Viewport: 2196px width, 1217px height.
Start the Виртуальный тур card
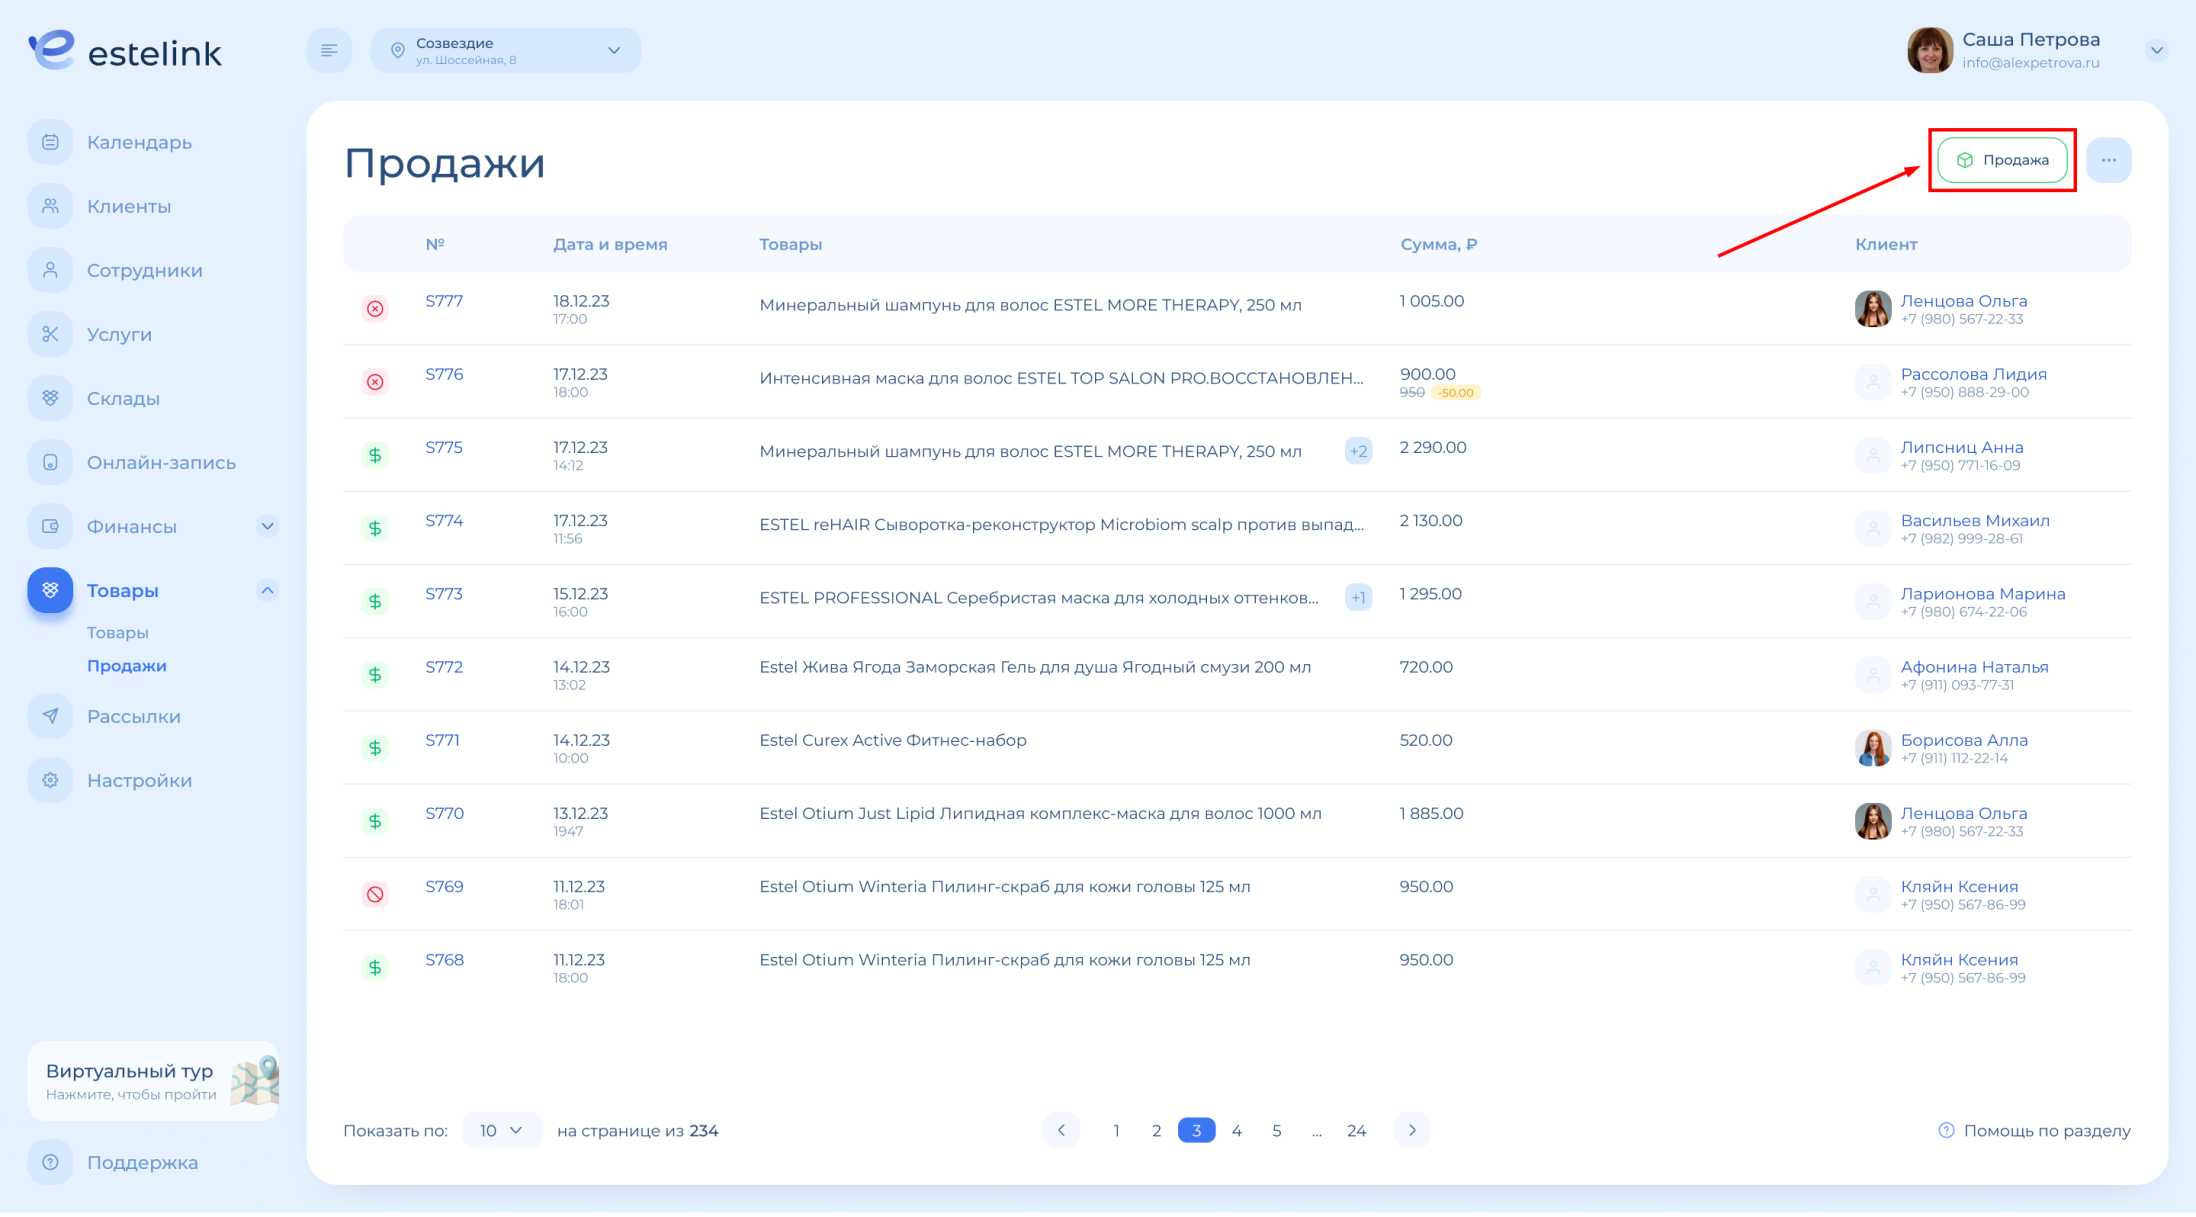coord(153,1081)
